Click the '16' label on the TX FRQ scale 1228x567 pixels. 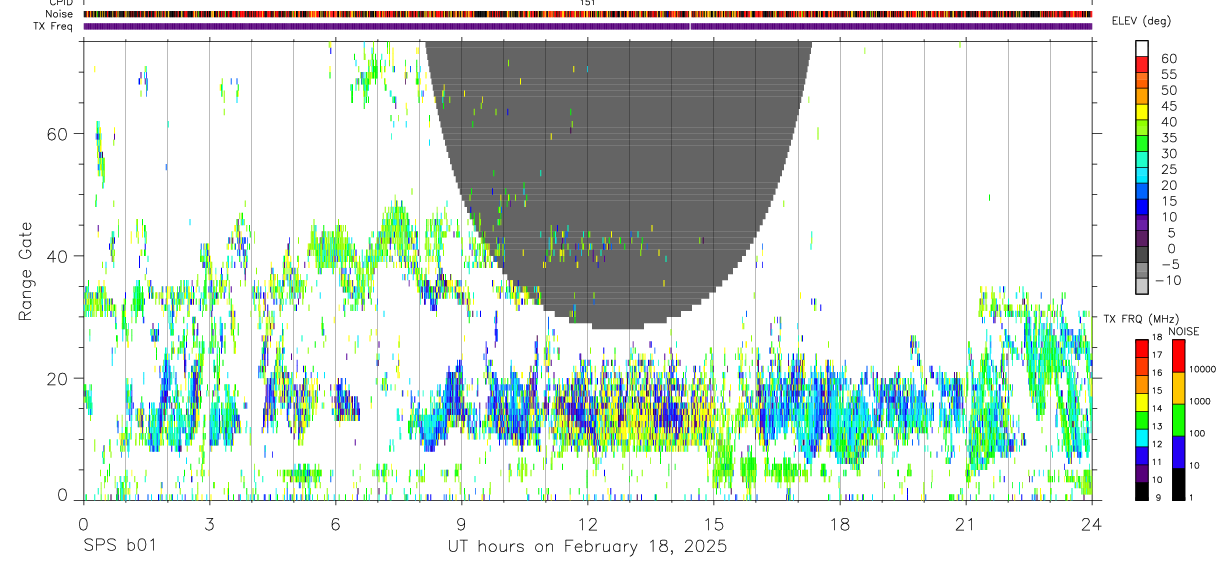tap(1157, 373)
